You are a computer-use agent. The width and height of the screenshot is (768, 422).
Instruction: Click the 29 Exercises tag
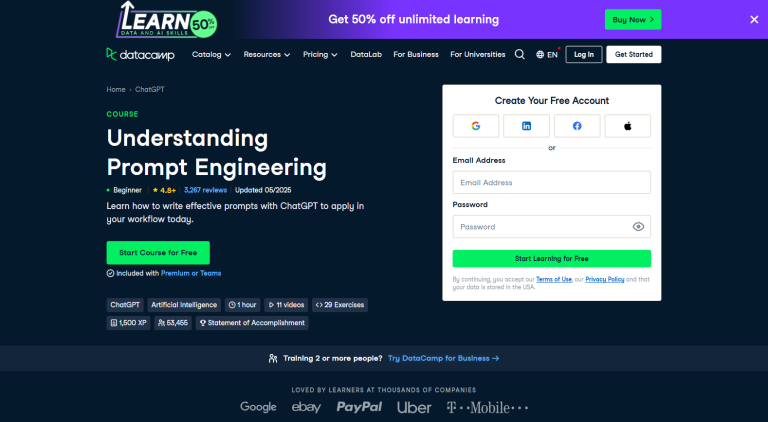(340, 305)
